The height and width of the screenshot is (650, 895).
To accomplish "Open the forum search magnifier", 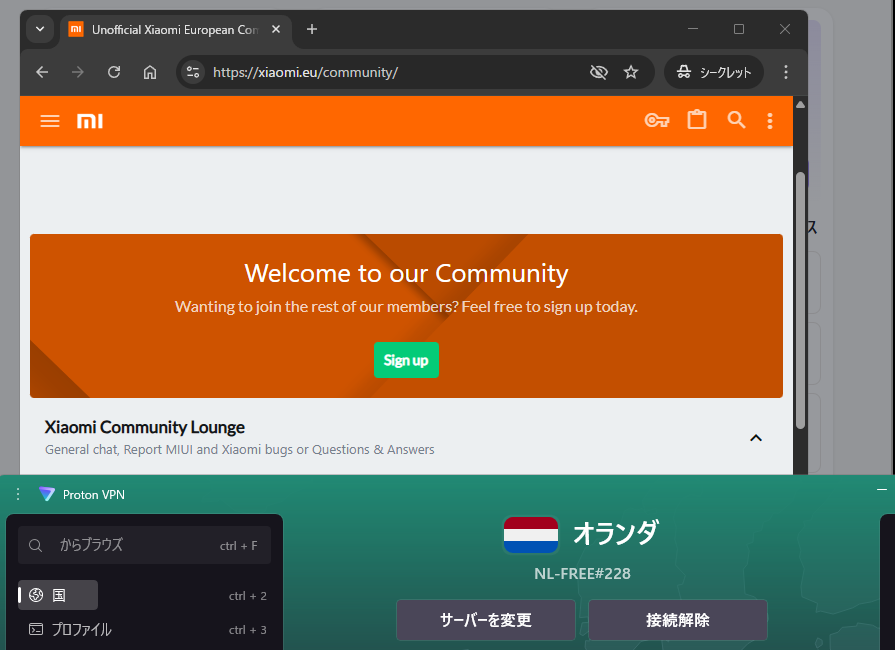I will coord(736,120).
